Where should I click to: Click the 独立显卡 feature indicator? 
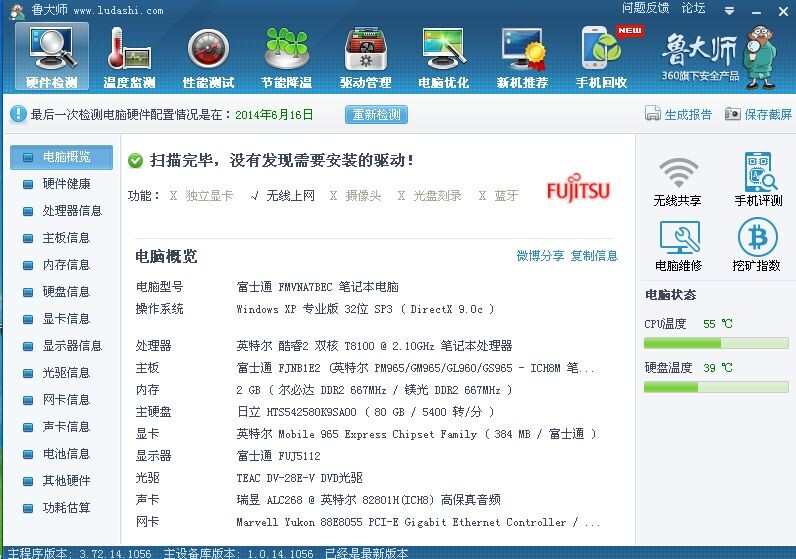tap(201, 195)
